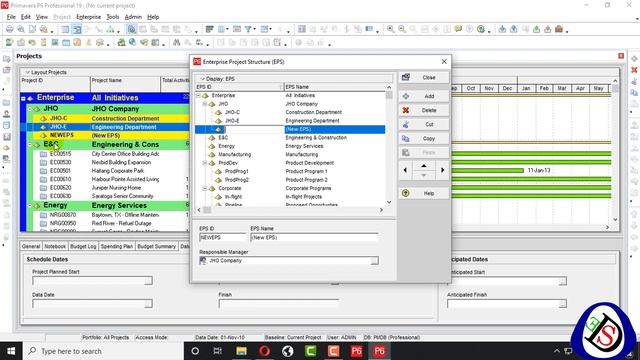Switch to the Spending Plan tab
Image resolution: width=640 pixels, height=360 pixels.
pos(117,246)
